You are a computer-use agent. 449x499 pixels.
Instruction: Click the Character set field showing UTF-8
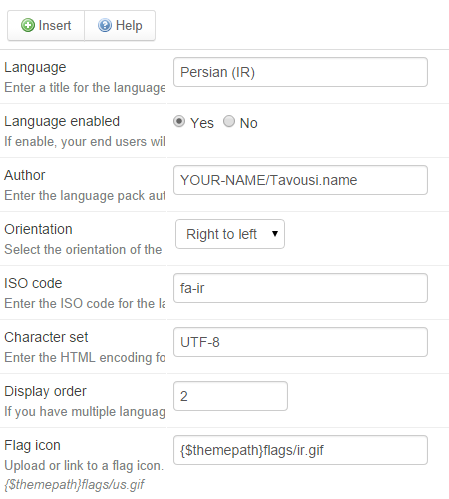(x=300, y=342)
